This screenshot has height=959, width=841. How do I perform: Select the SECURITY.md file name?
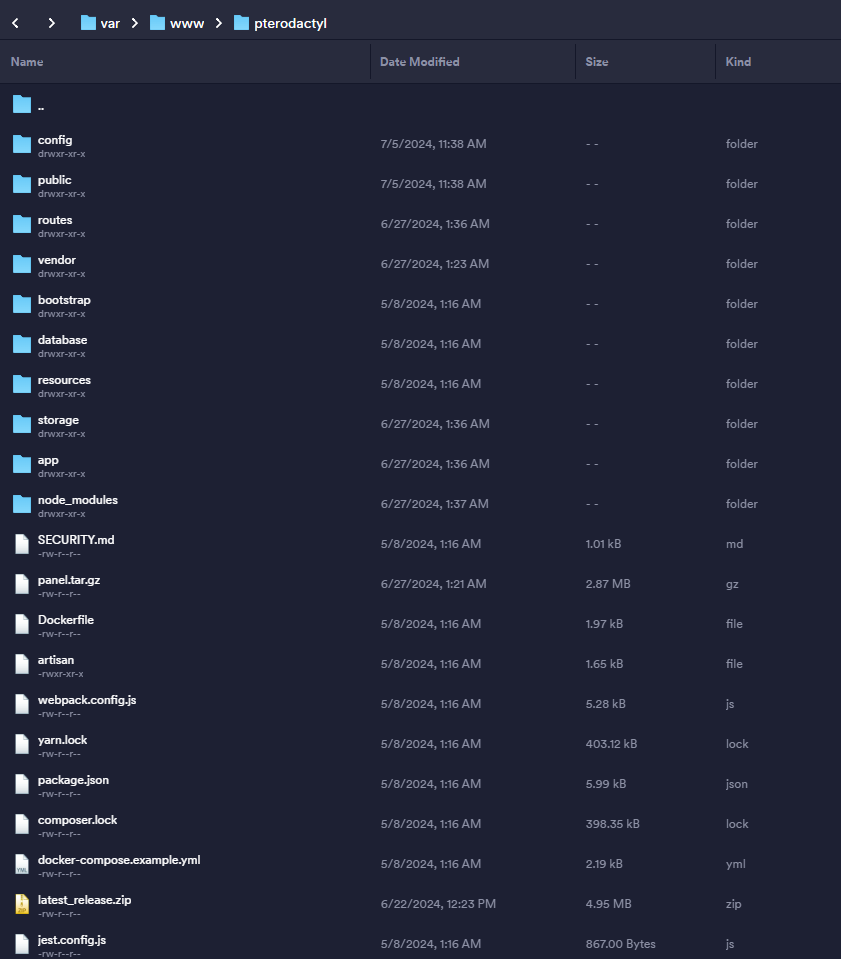click(76, 539)
